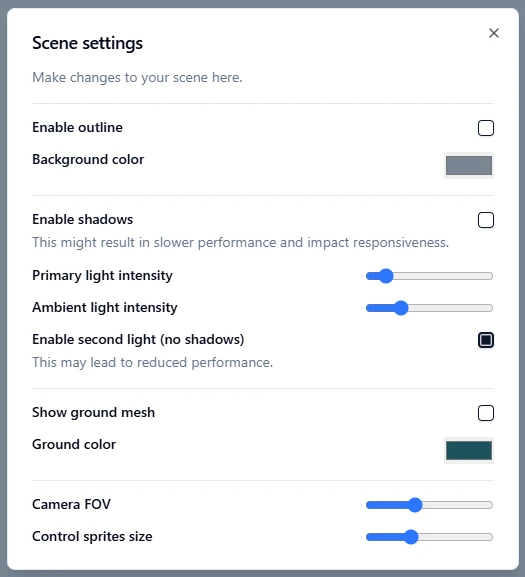Click the Enable second light label text
Screen dimensions: 525x577
[138, 339]
